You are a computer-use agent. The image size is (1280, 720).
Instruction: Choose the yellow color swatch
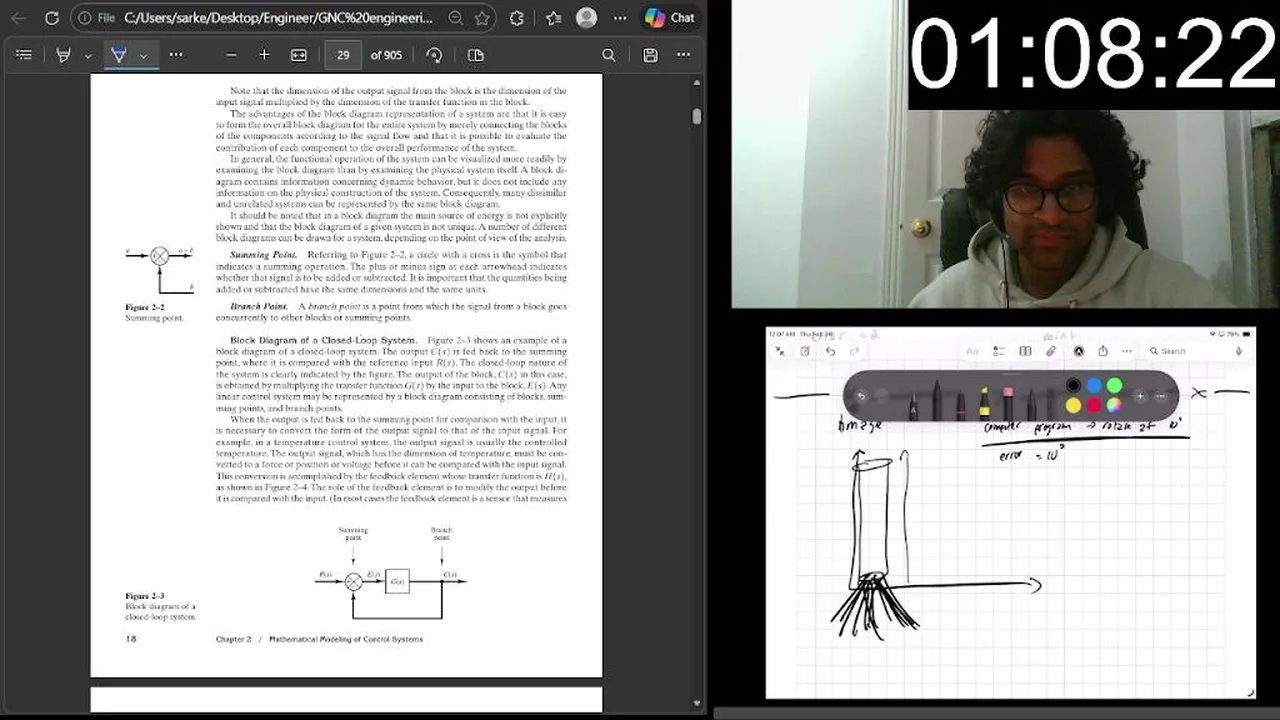coord(1073,405)
